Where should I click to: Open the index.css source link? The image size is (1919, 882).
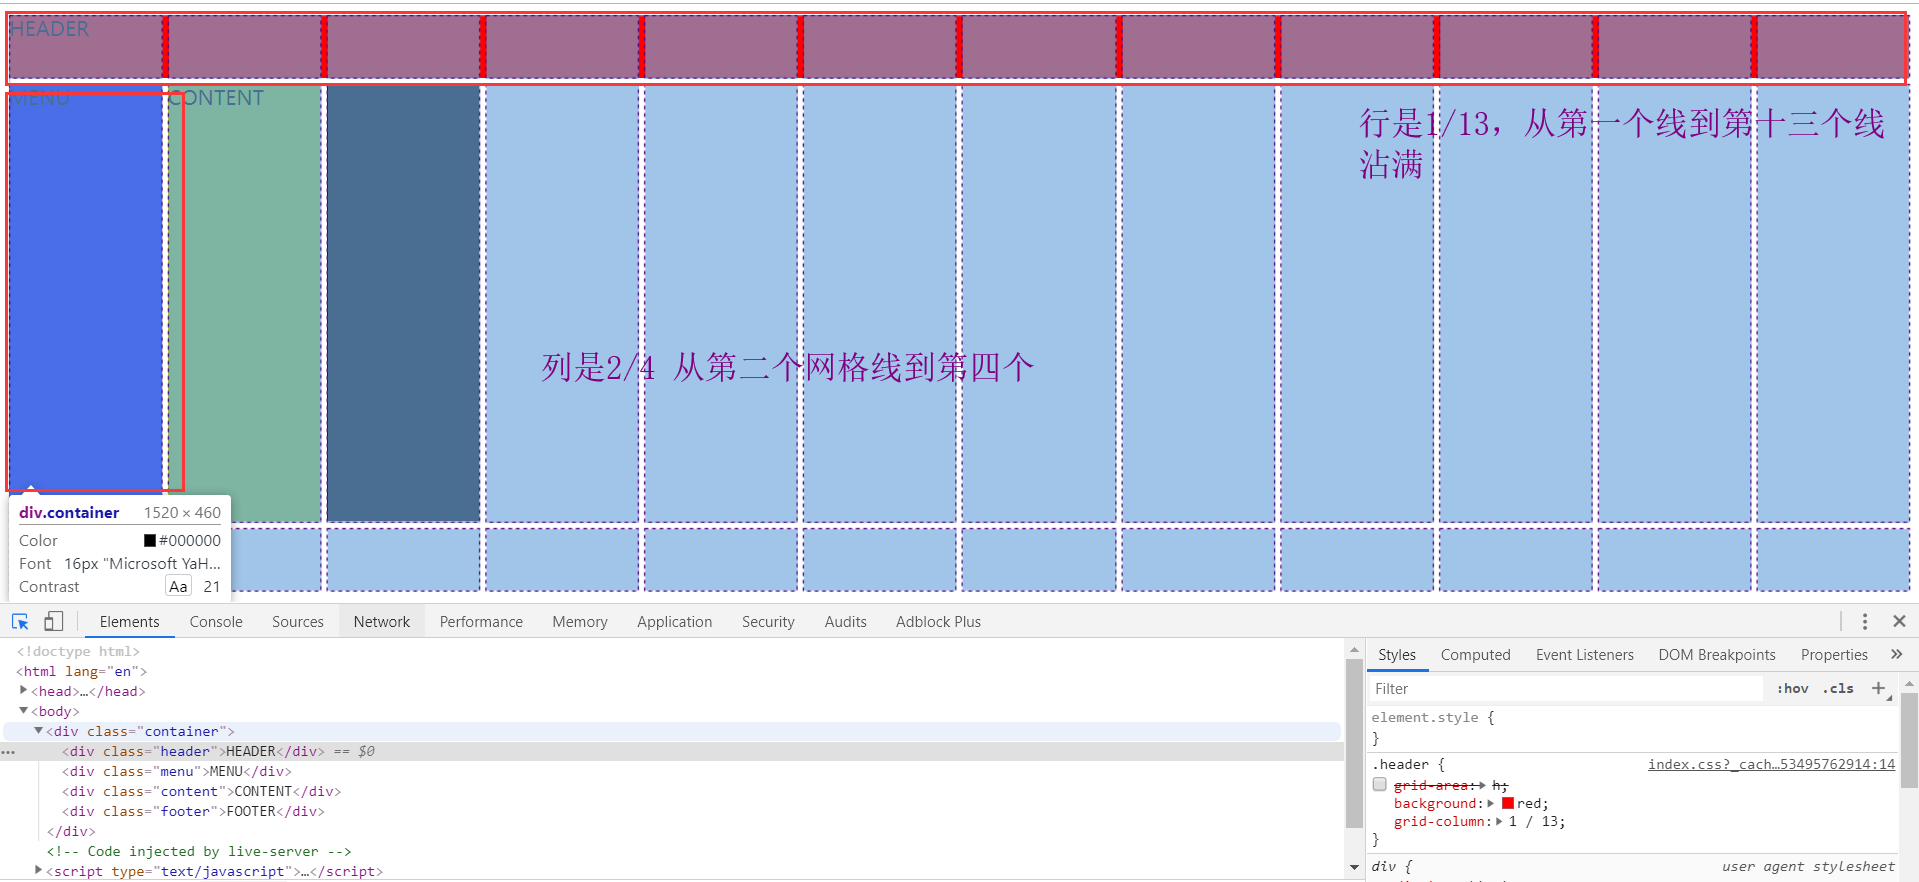coord(1771,764)
